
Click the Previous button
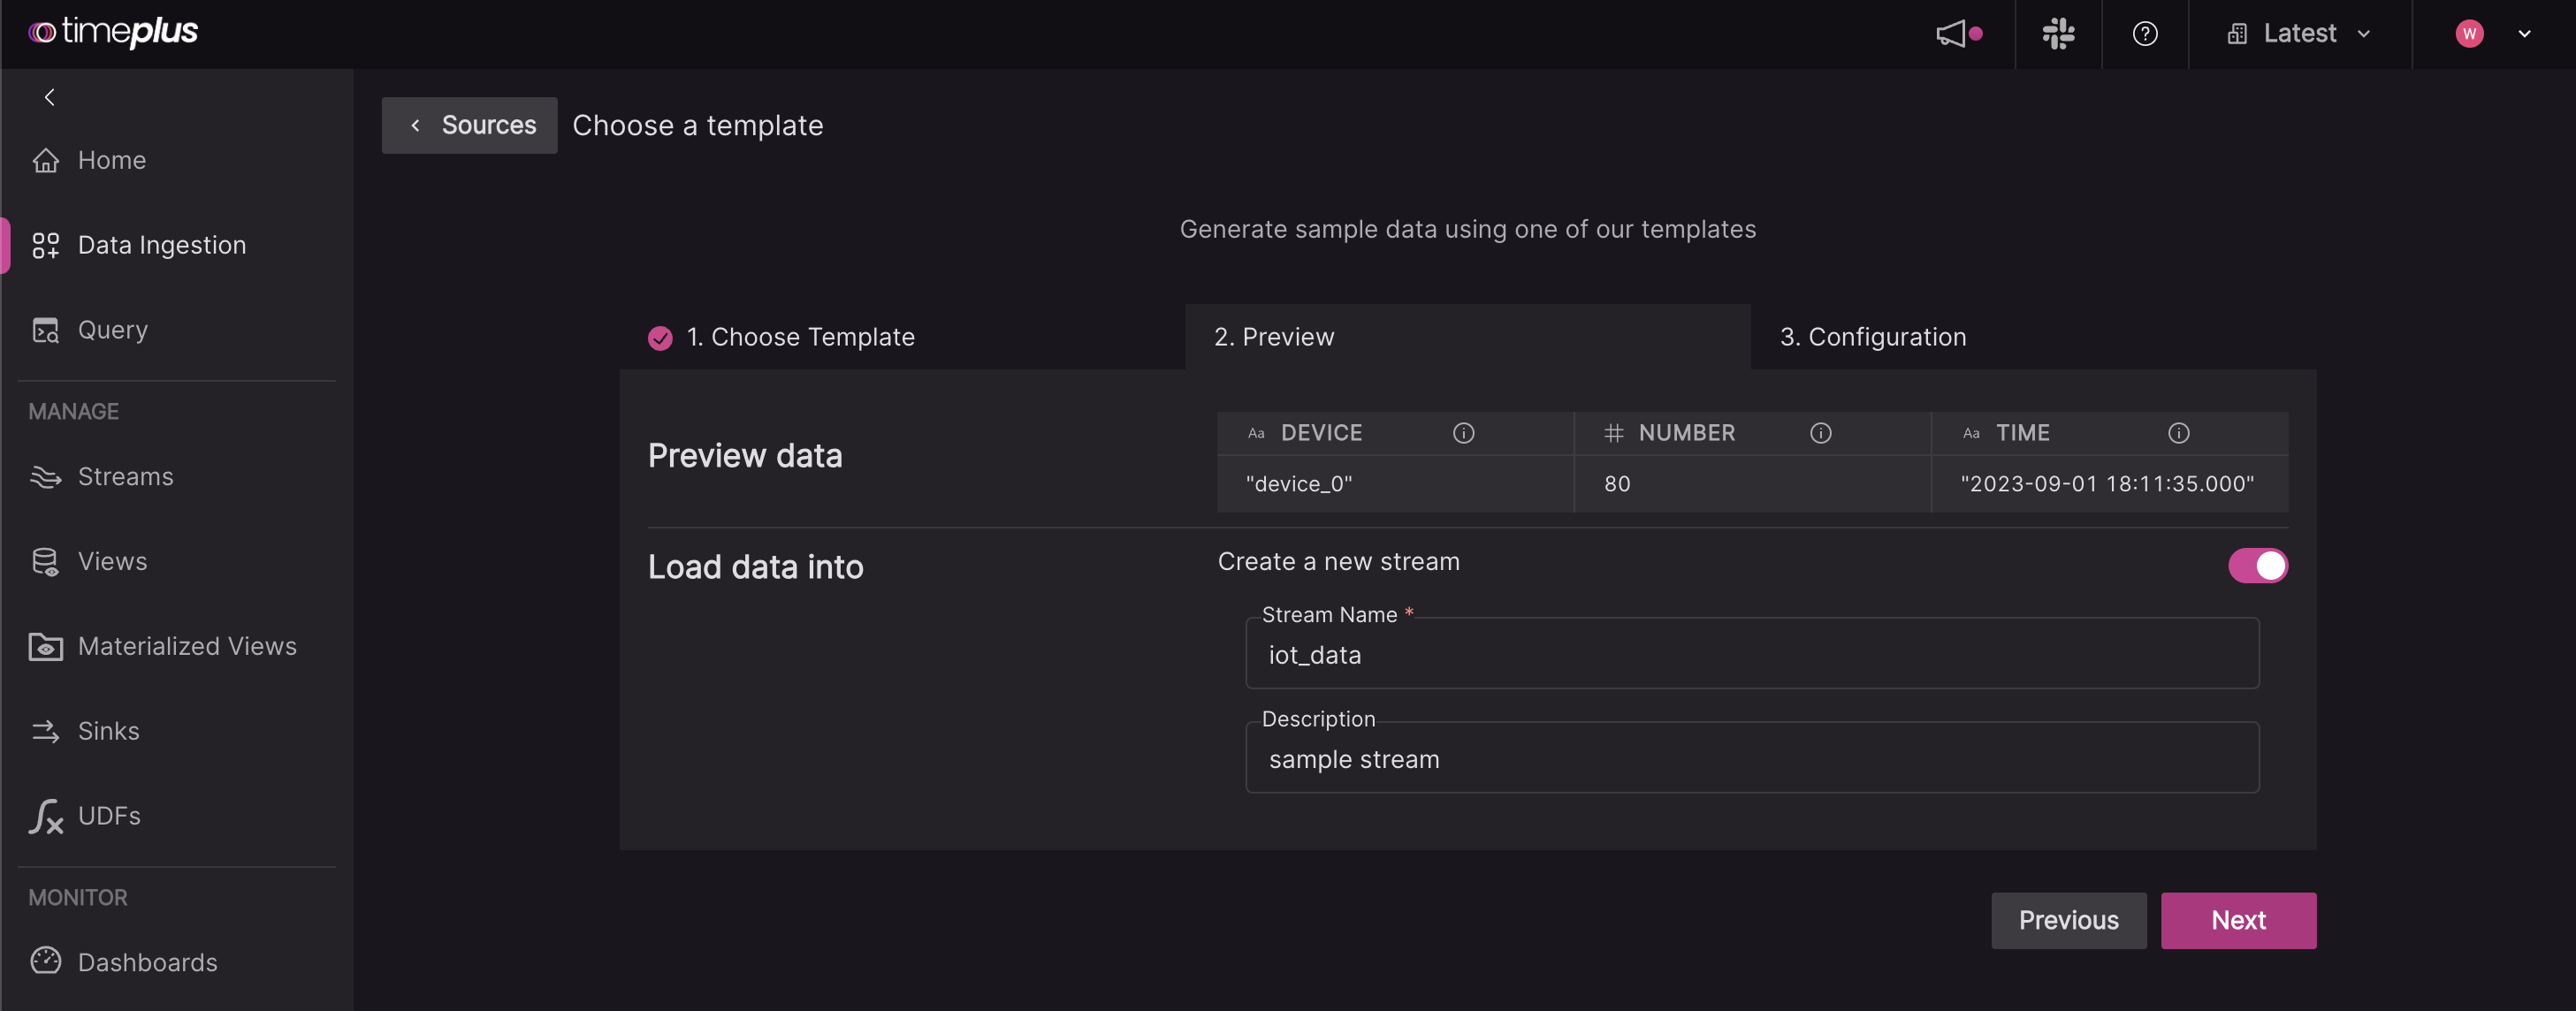tap(2068, 920)
